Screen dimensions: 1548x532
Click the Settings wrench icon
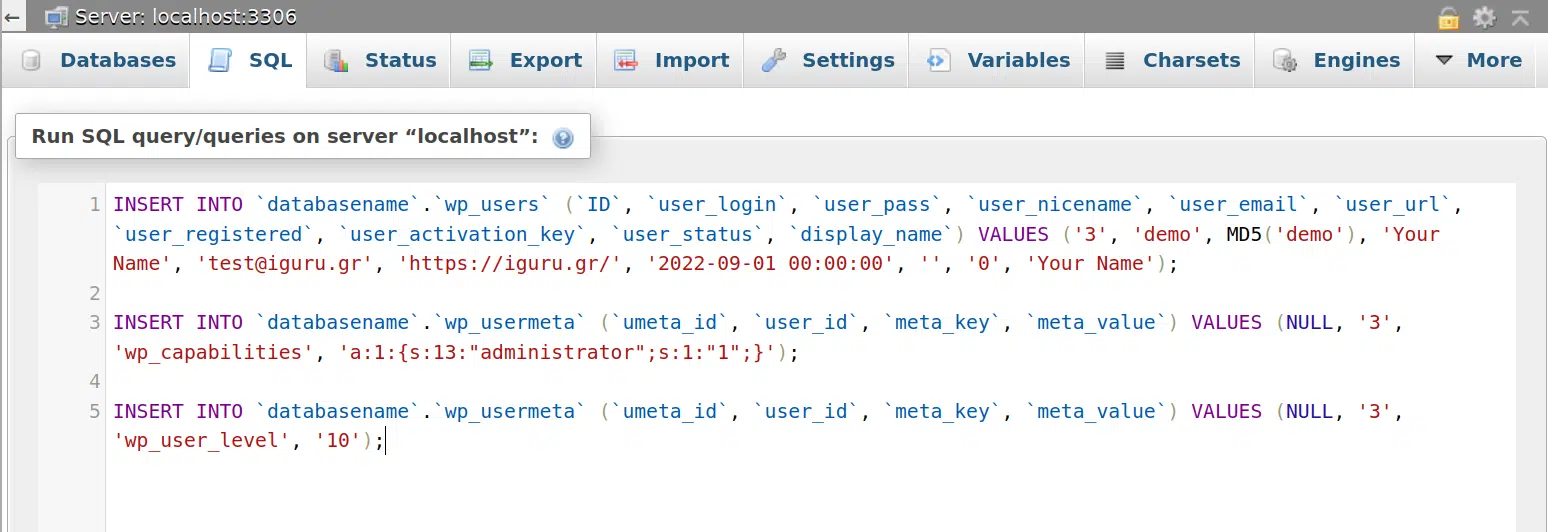pyautogui.click(x=773, y=60)
